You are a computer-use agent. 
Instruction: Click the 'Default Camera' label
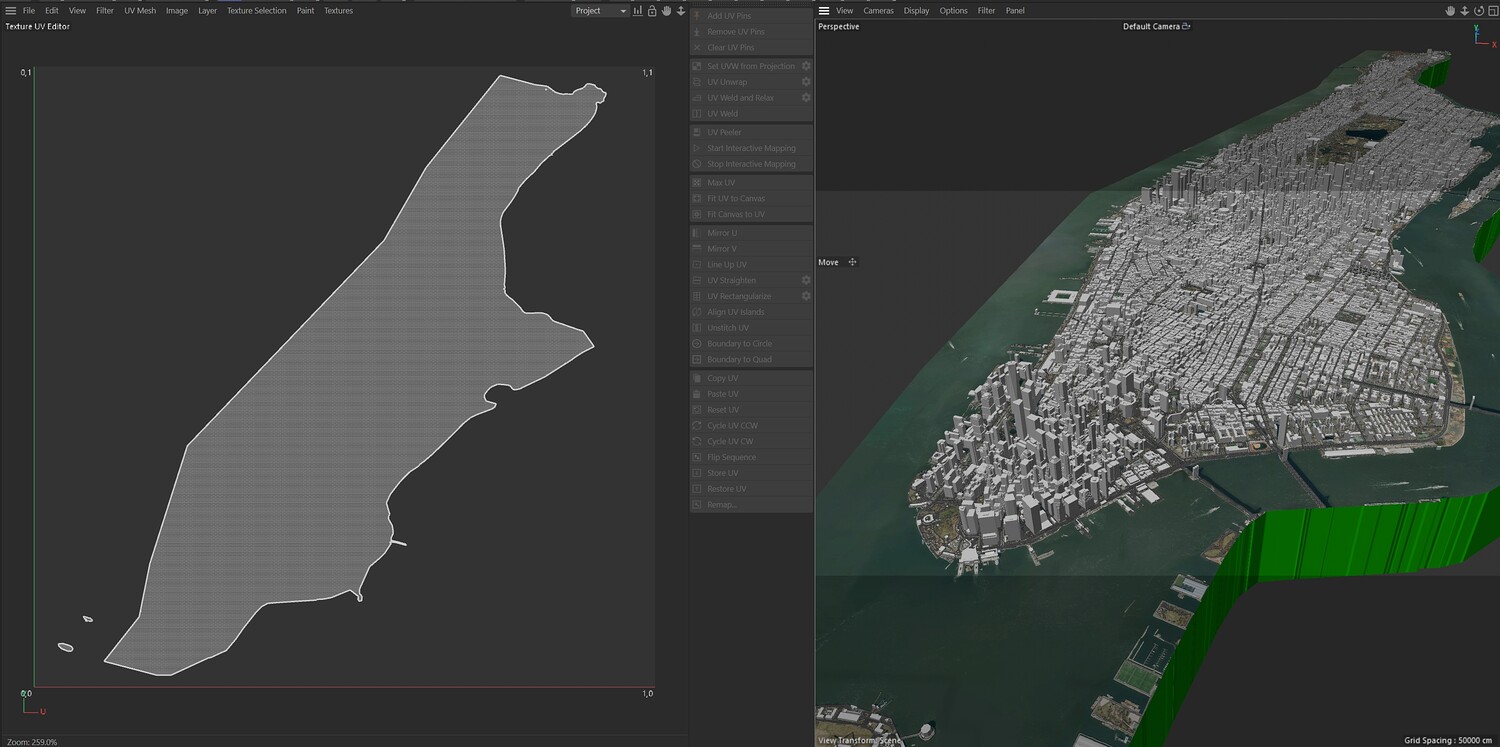[1151, 27]
